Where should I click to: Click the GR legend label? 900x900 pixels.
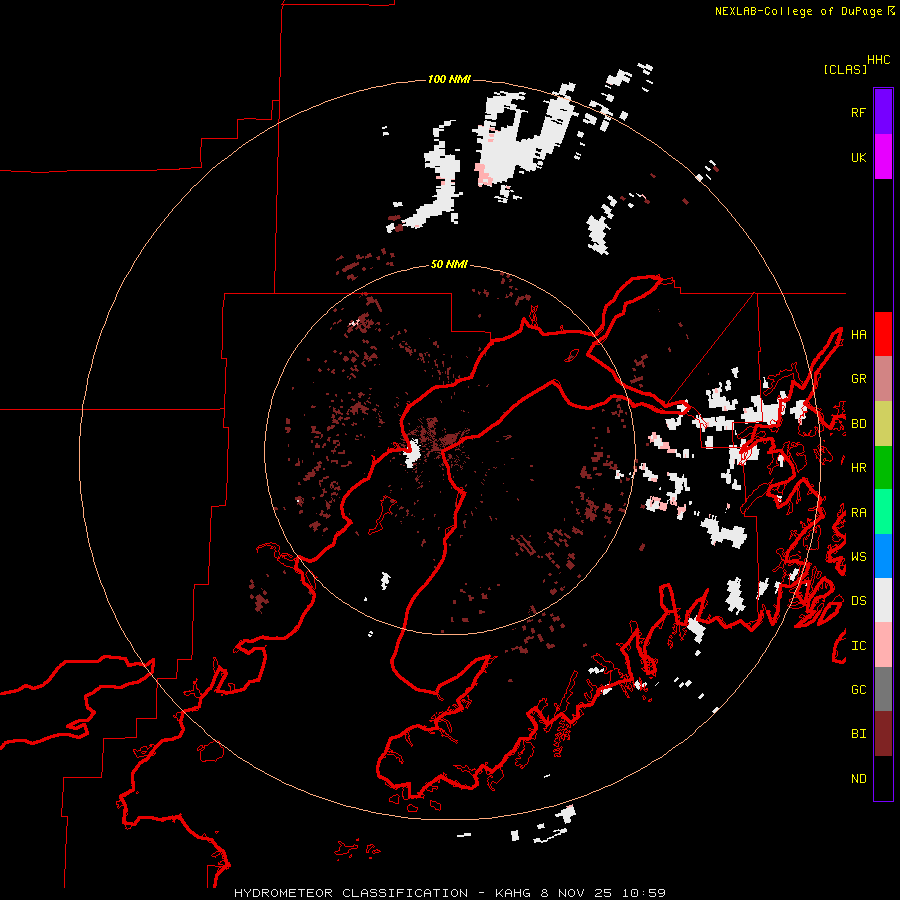coord(858,379)
